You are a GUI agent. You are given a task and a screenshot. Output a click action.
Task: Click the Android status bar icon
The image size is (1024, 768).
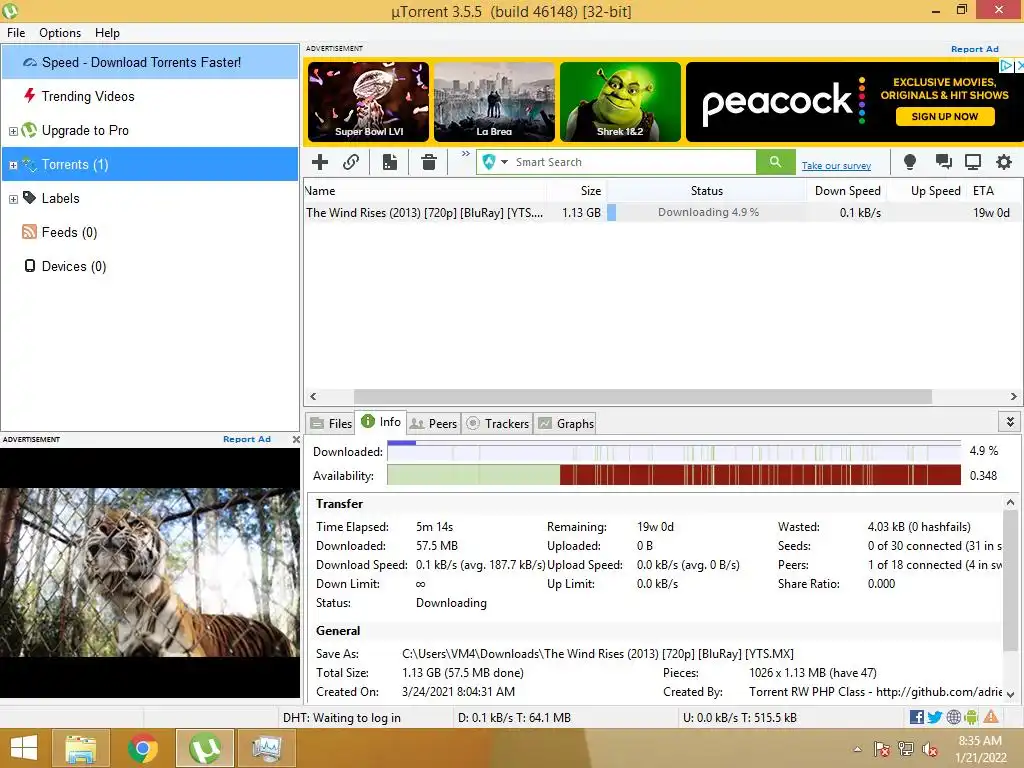pyautogui.click(x=971, y=717)
